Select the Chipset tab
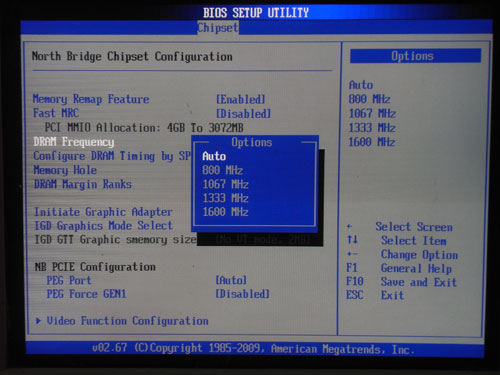Screen dimensions: 500x375 pyautogui.click(x=218, y=28)
